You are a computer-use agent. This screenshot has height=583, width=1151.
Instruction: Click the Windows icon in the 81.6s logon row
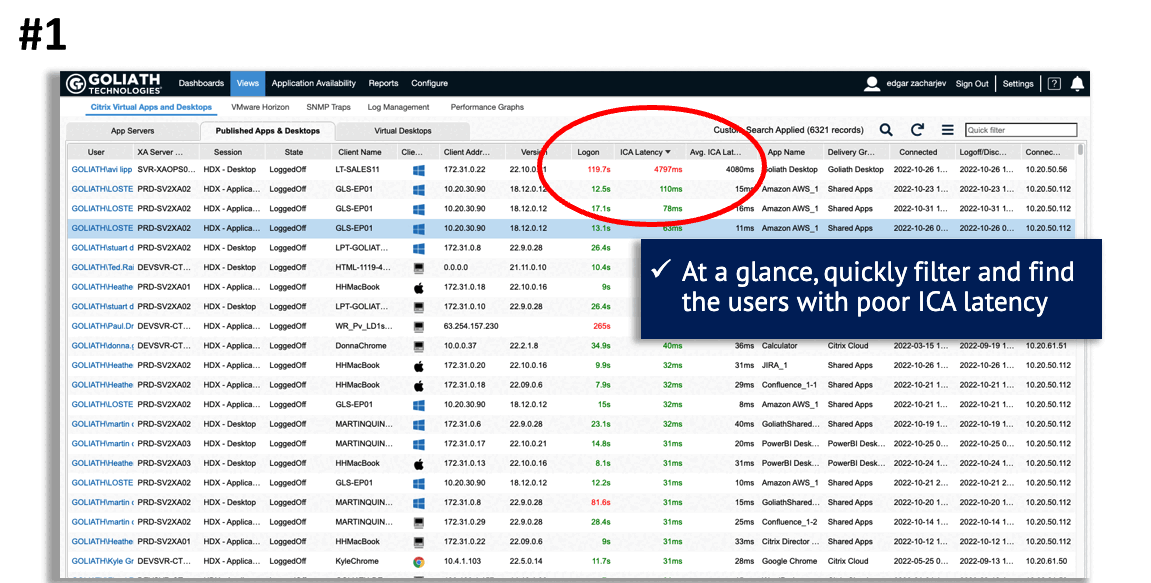point(418,503)
